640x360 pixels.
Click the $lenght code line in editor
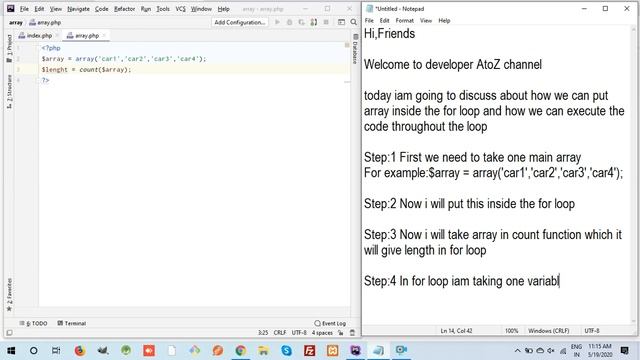click(x=86, y=69)
